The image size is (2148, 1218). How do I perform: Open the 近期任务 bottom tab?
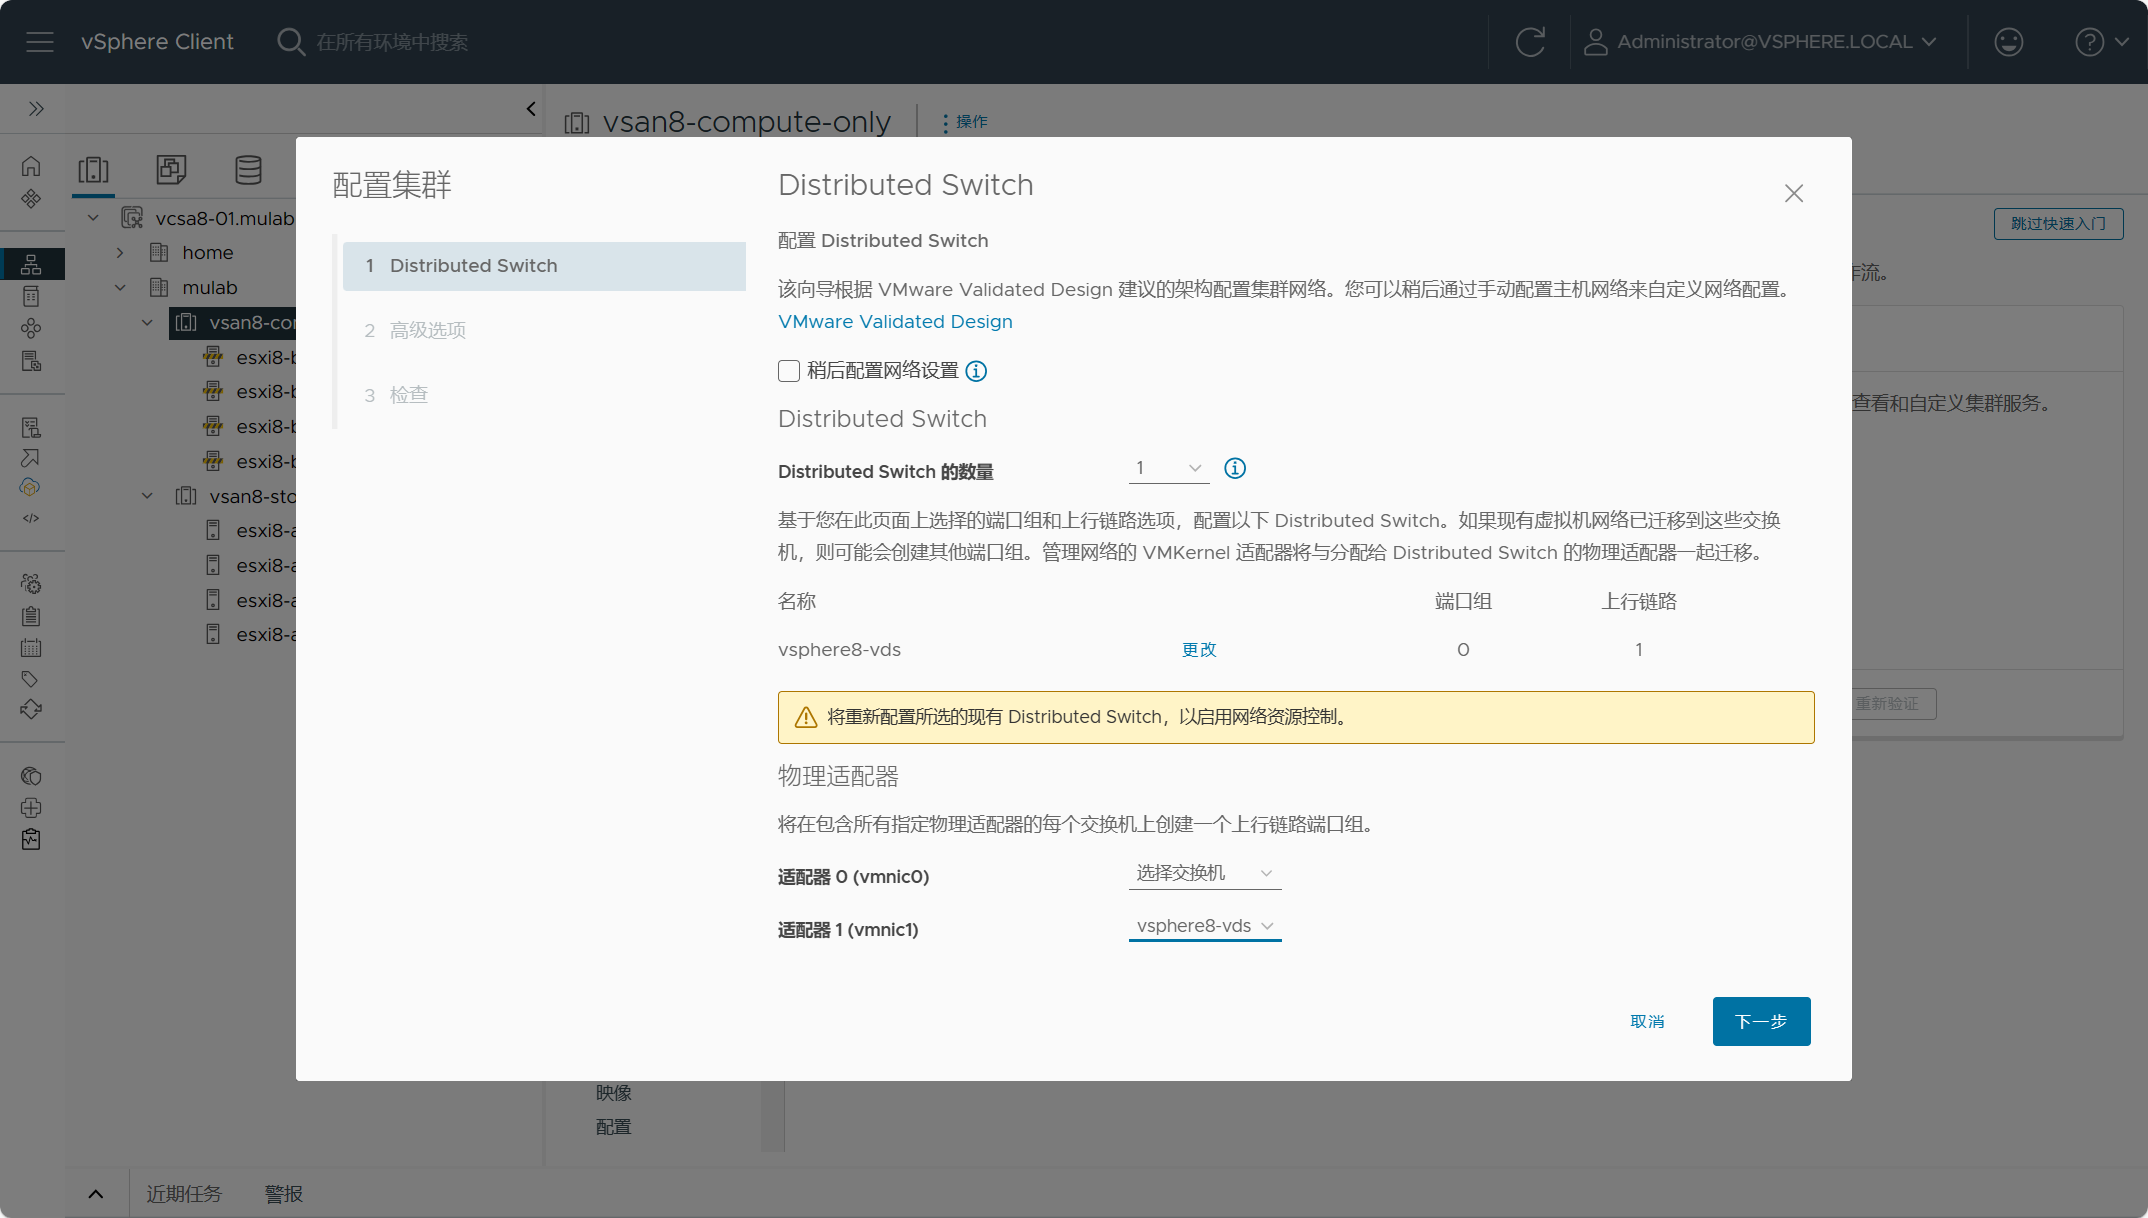tap(184, 1194)
